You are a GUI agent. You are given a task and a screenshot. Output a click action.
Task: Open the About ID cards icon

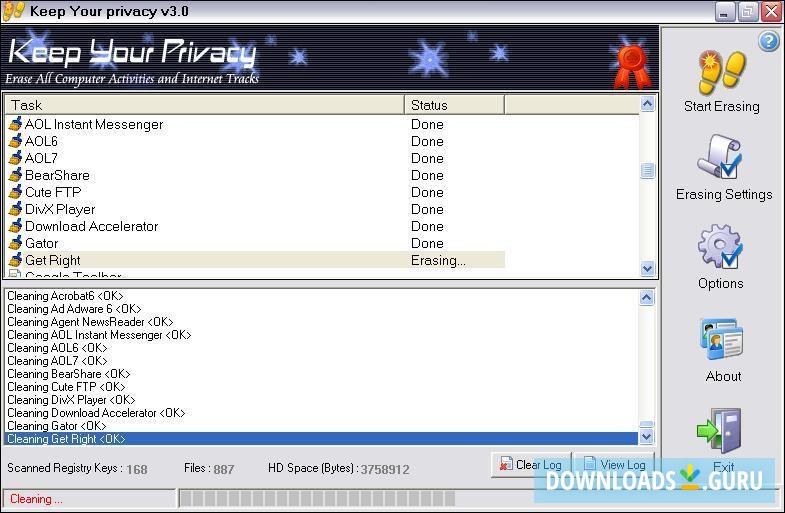721,339
